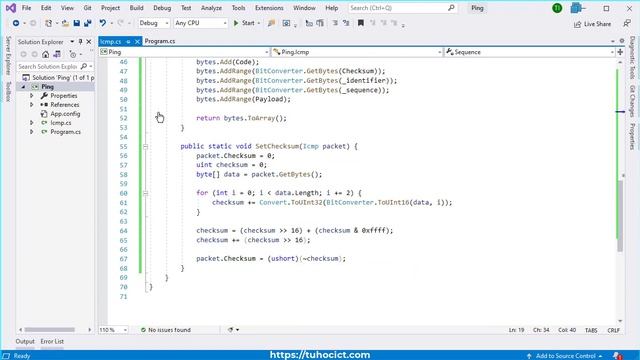Screen dimensions: 640x360
Task: Click the split editor icon above scrollbar
Action: coord(620,52)
